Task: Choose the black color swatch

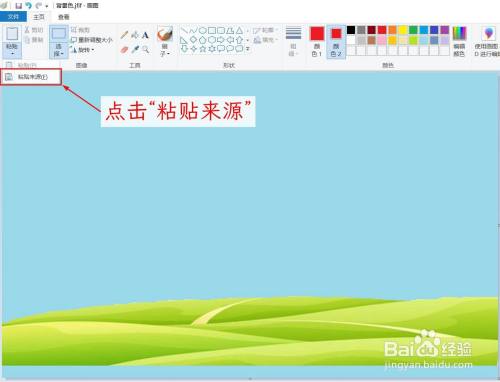Action: pyautogui.click(x=351, y=30)
